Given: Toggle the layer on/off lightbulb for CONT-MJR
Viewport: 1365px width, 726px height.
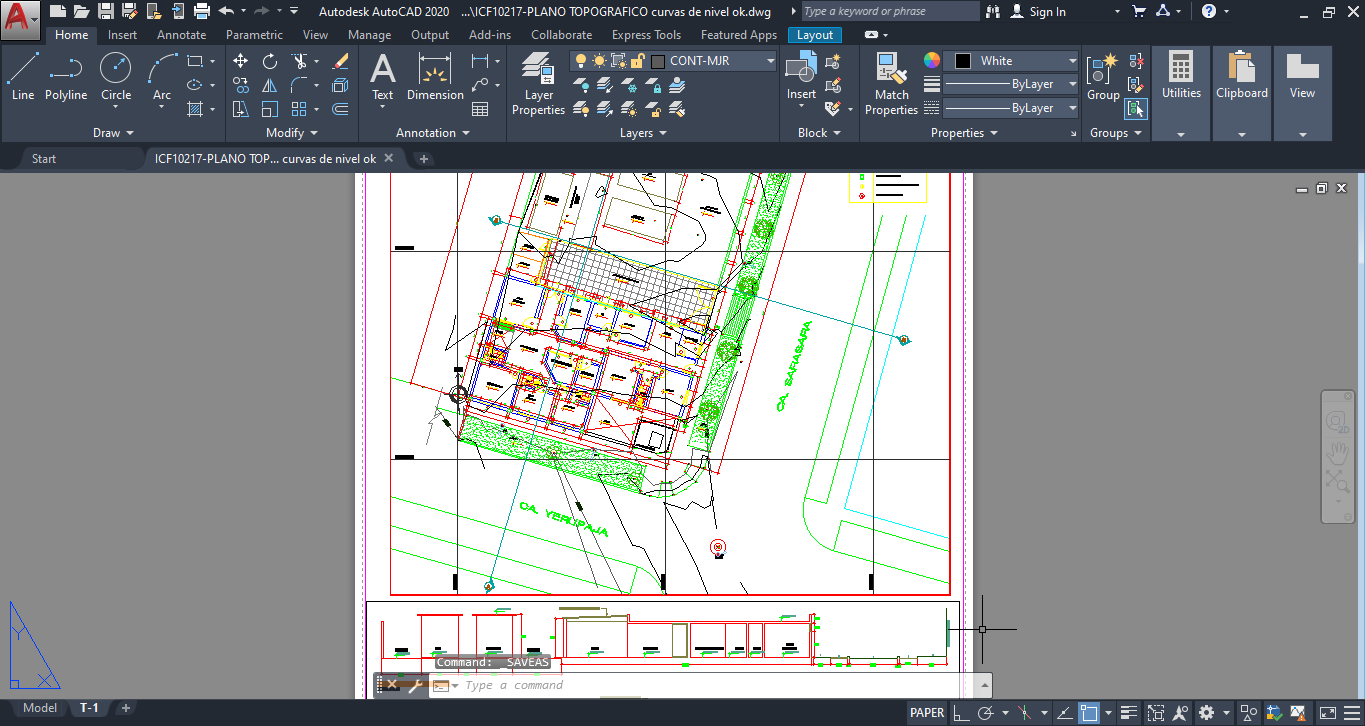Looking at the screenshot, I should tap(581, 61).
